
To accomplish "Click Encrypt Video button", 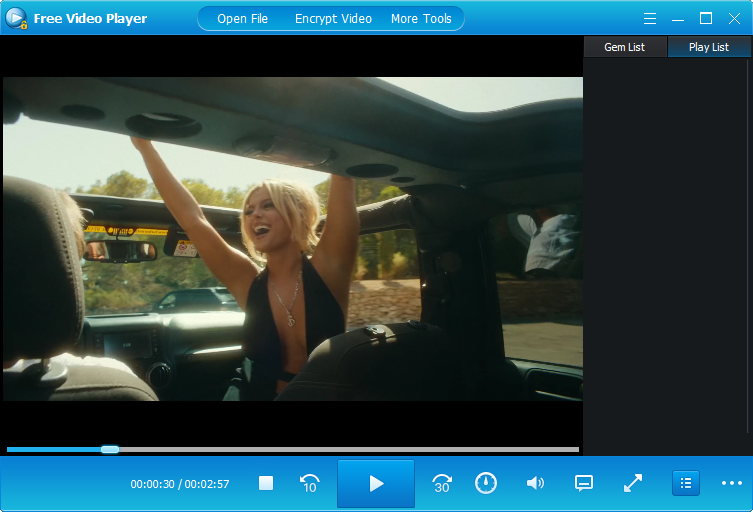I will (333, 19).
